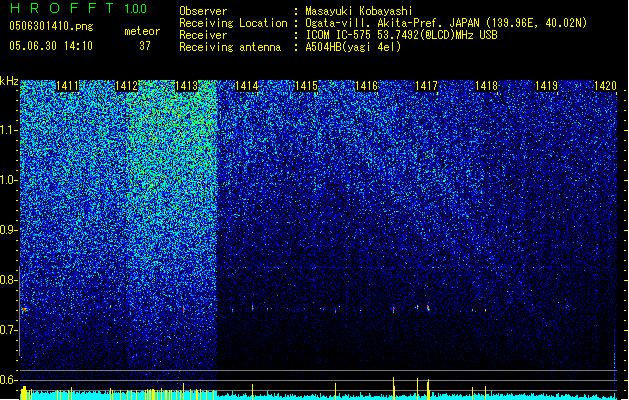
Task: Click the meteor count 37
Action: (x=145, y=46)
